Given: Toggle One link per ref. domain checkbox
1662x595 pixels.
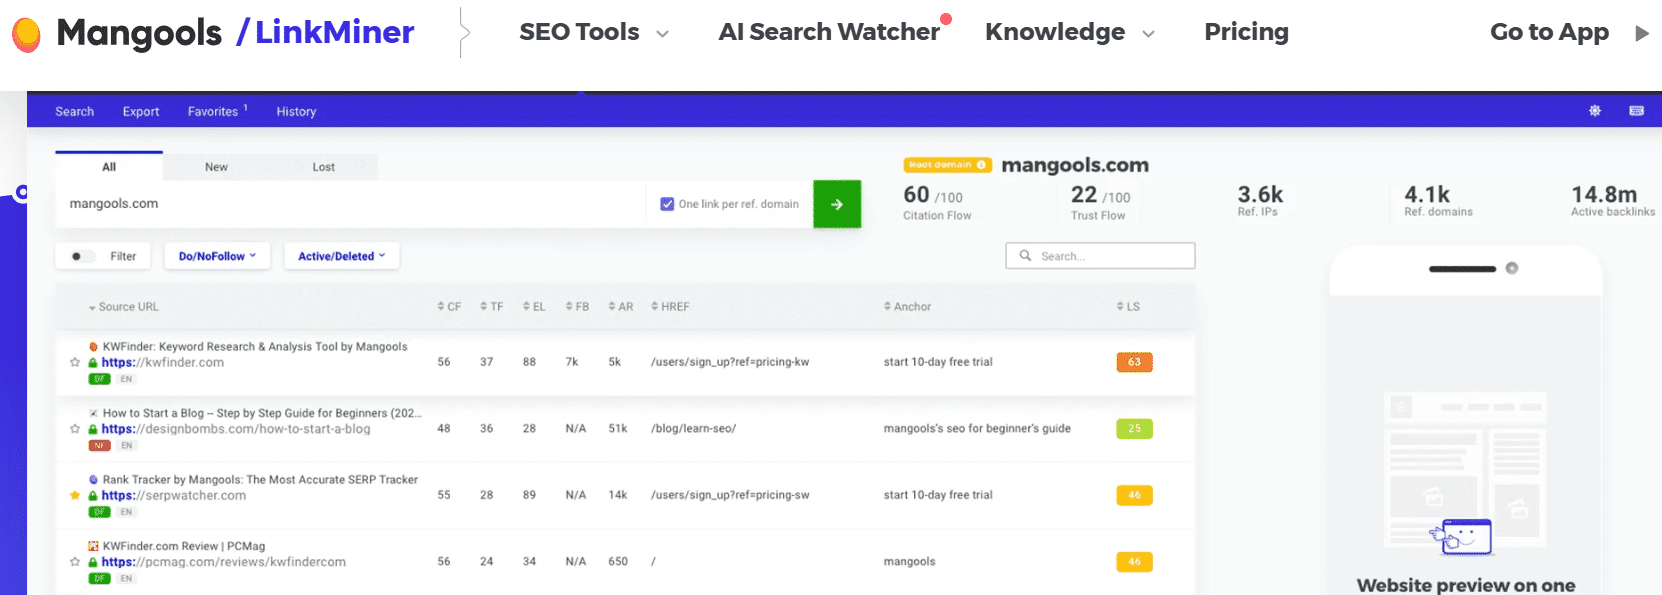Looking at the screenshot, I should tap(667, 204).
